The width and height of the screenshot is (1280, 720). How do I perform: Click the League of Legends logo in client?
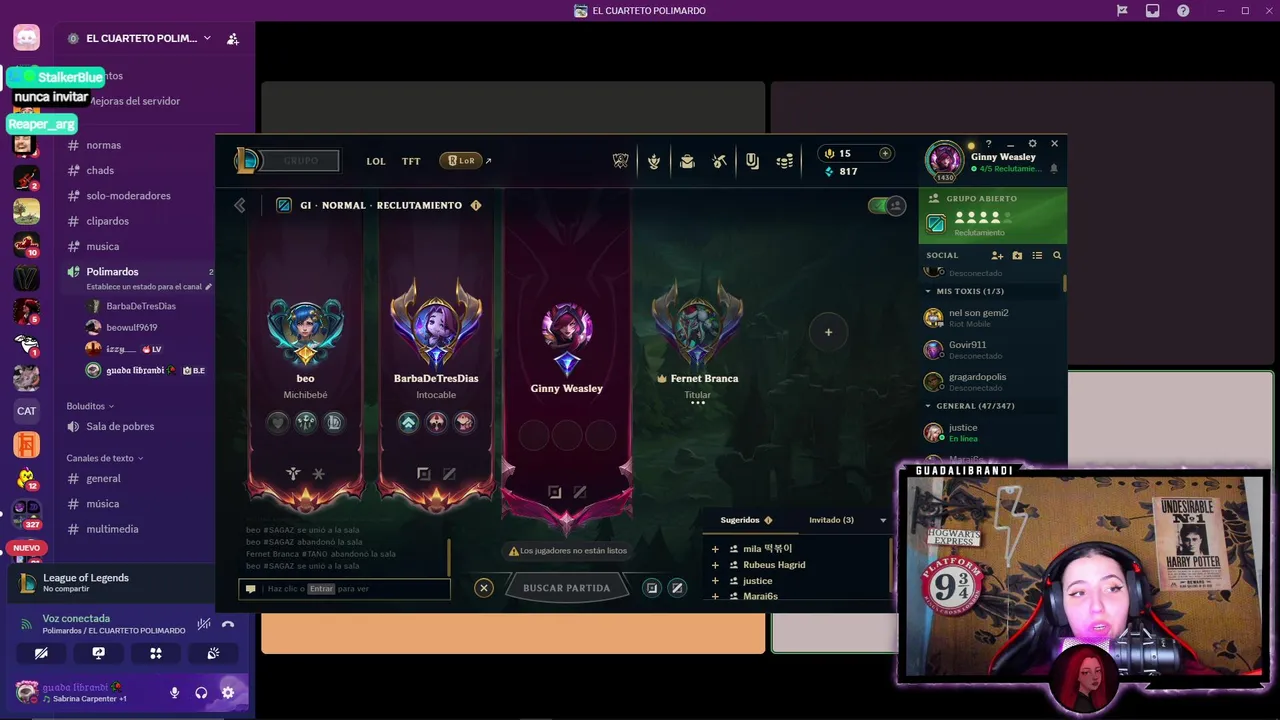pyautogui.click(x=246, y=160)
